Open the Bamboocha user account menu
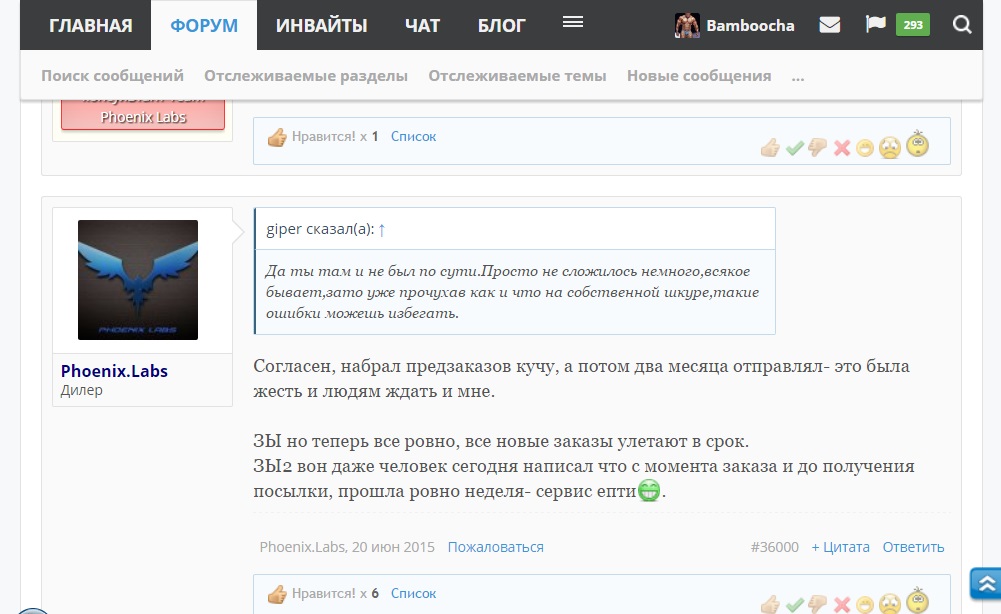Viewport: 1001px width, 614px height. (x=735, y=25)
